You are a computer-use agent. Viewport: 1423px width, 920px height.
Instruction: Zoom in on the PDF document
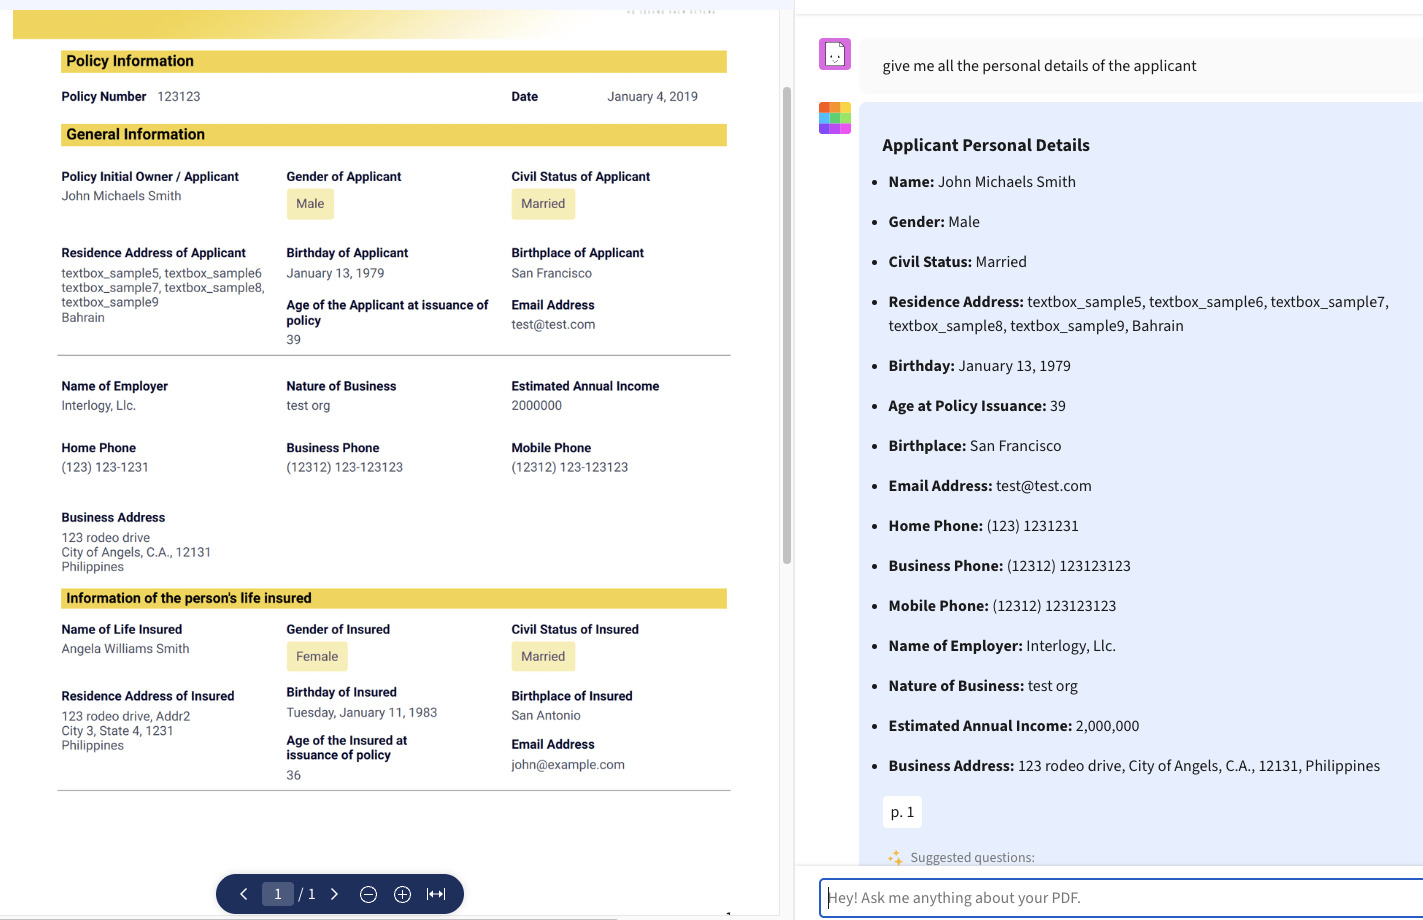[x=402, y=894]
